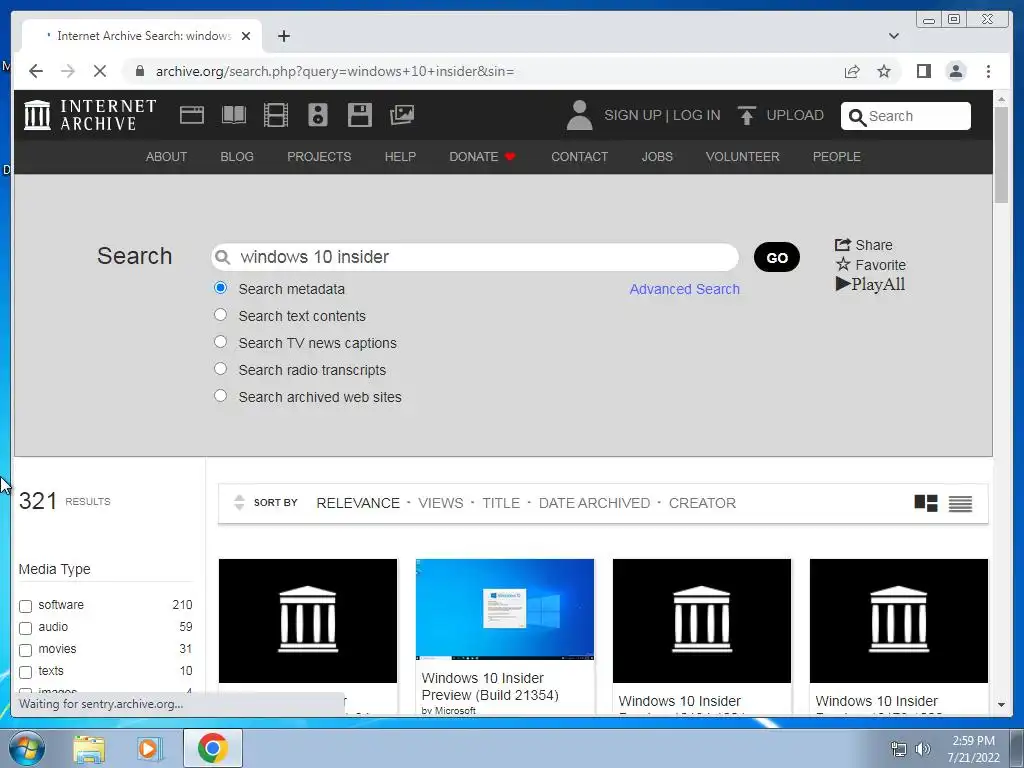The height and width of the screenshot is (768, 1024).
Task: Open the ABOUT menu item
Action: (166, 157)
